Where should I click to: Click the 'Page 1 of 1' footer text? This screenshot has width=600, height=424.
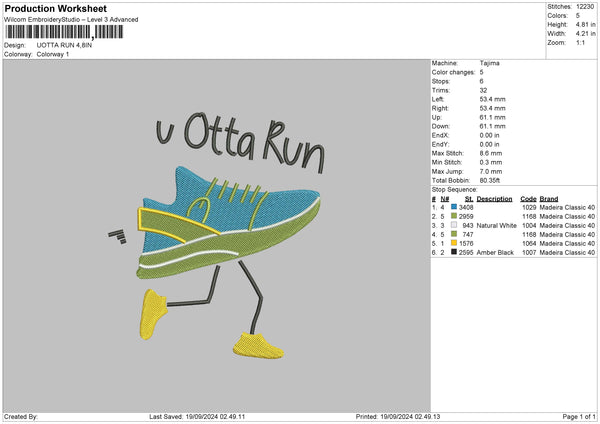574,416
